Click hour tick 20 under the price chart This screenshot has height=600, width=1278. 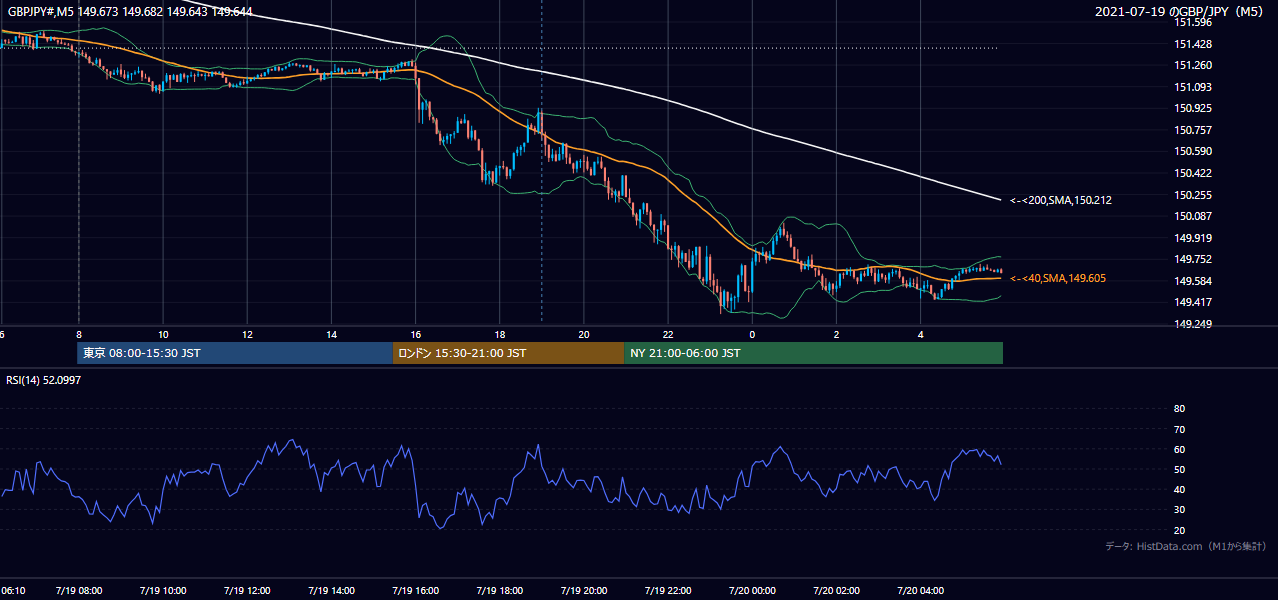tap(584, 334)
